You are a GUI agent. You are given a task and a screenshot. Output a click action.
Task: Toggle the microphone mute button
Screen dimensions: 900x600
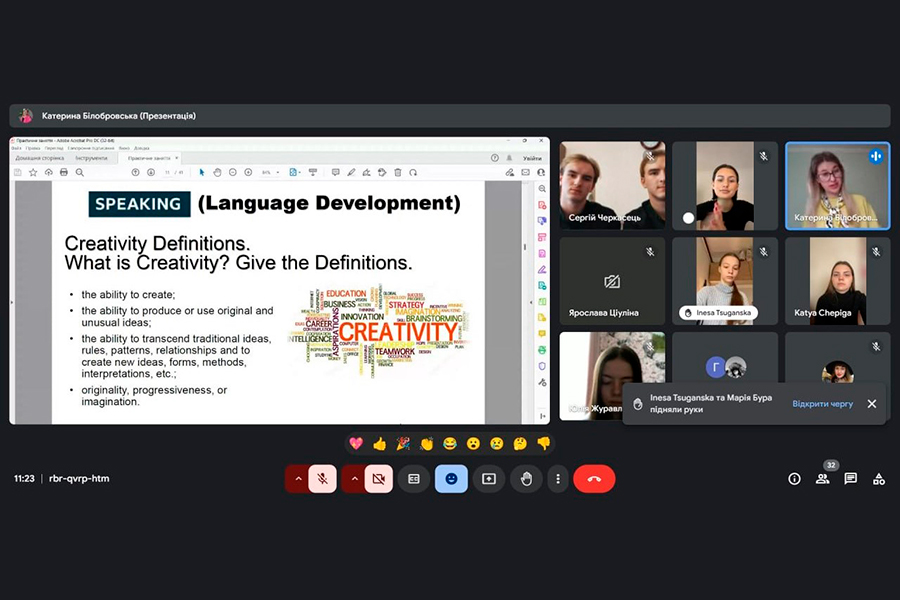coord(322,479)
